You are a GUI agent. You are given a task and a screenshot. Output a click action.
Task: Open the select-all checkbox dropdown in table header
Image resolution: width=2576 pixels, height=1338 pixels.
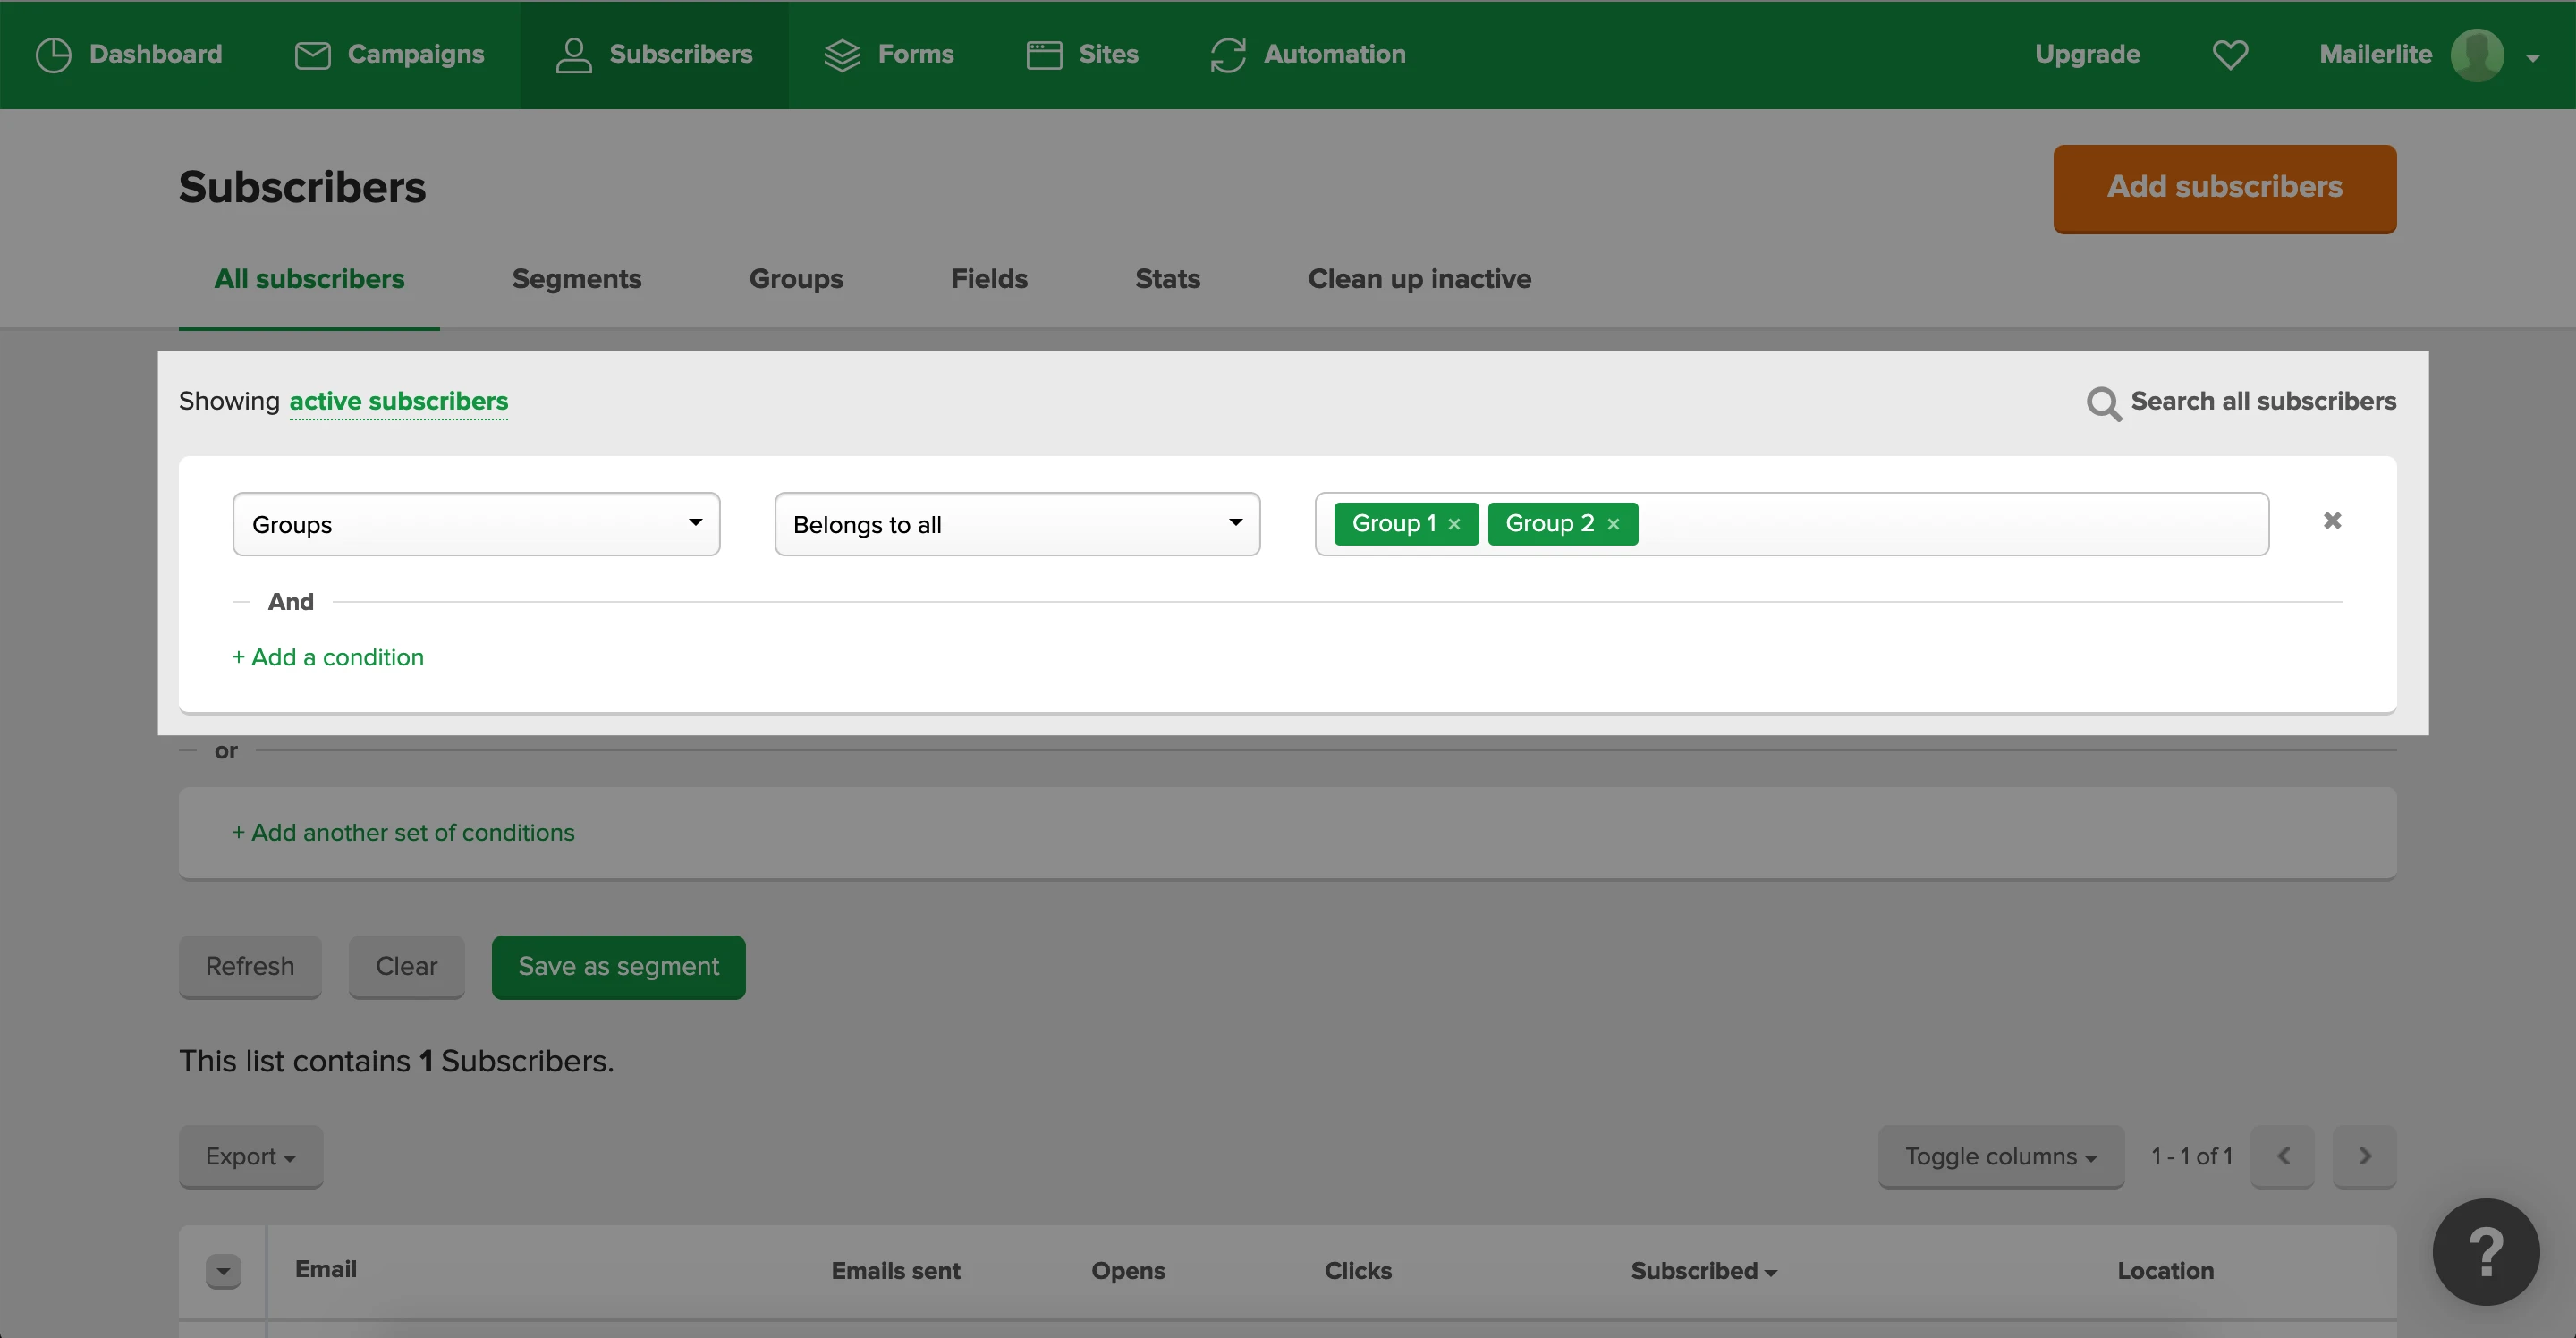point(223,1271)
